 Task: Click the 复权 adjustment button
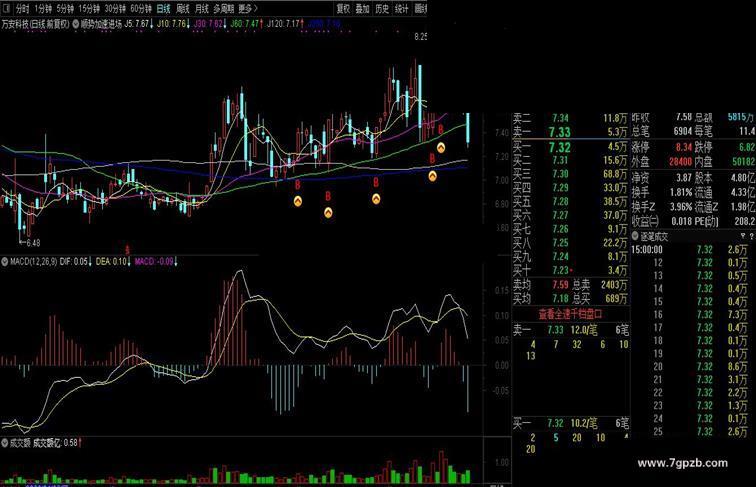click(x=343, y=9)
